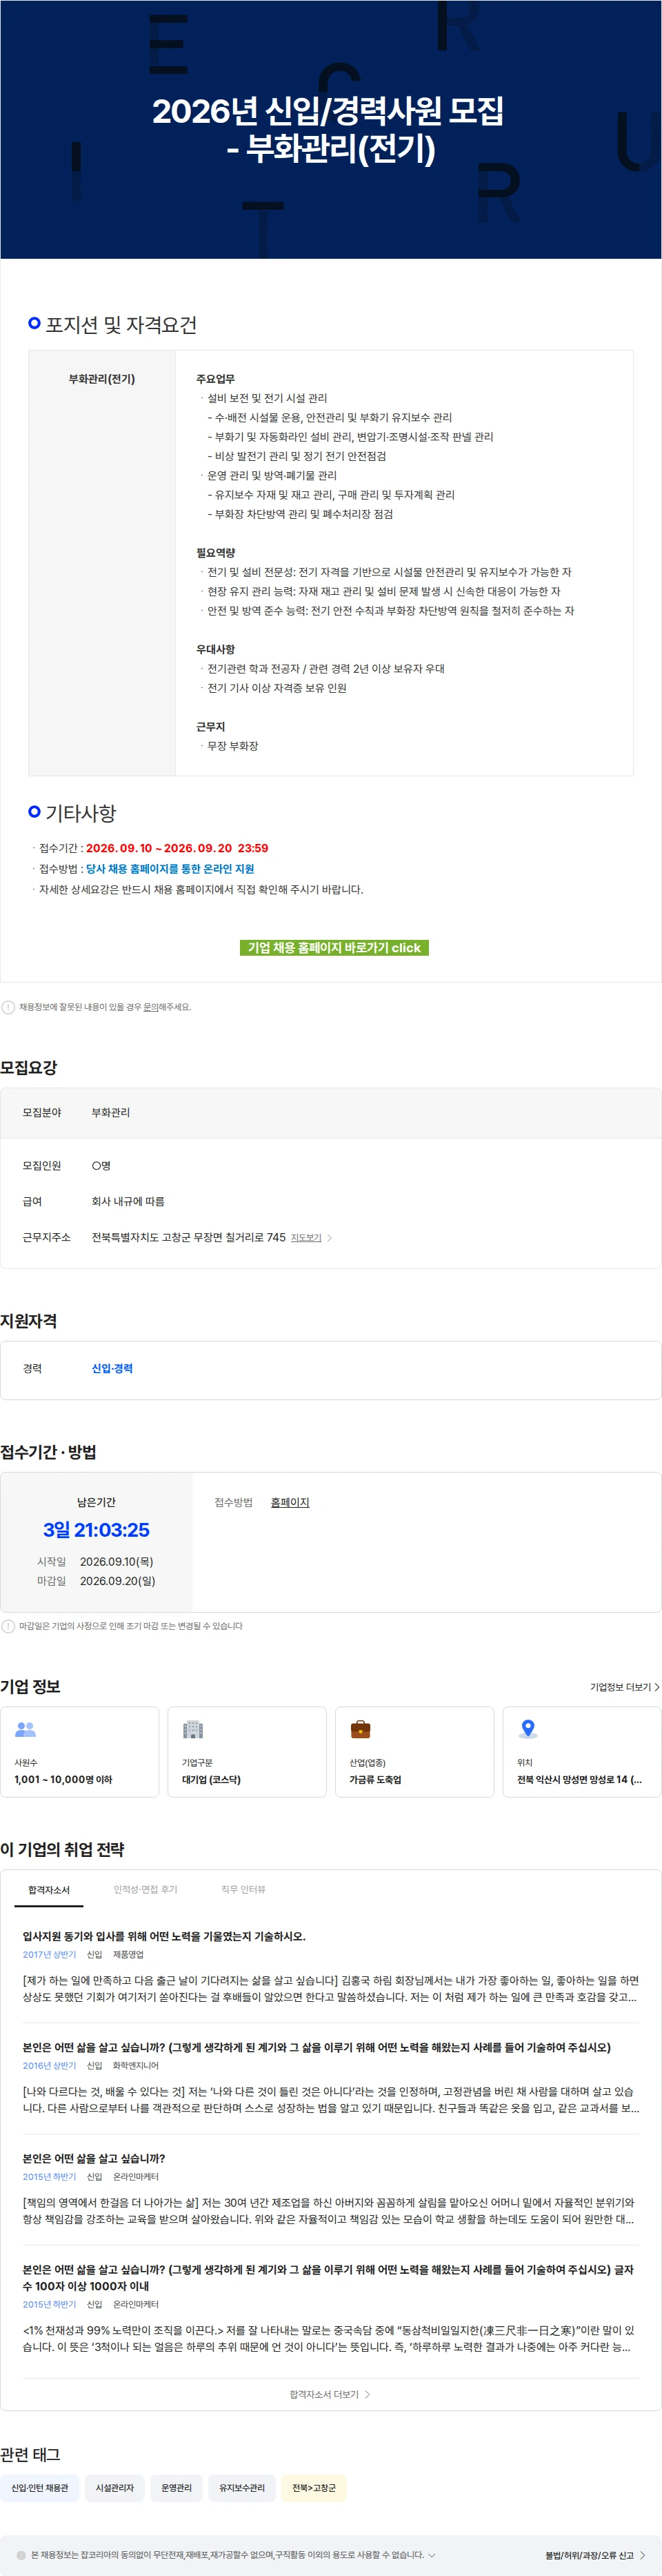Select the 유지보수관리 tag
Image resolution: width=662 pixels, height=2576 pixels.
pos(242,2488)
